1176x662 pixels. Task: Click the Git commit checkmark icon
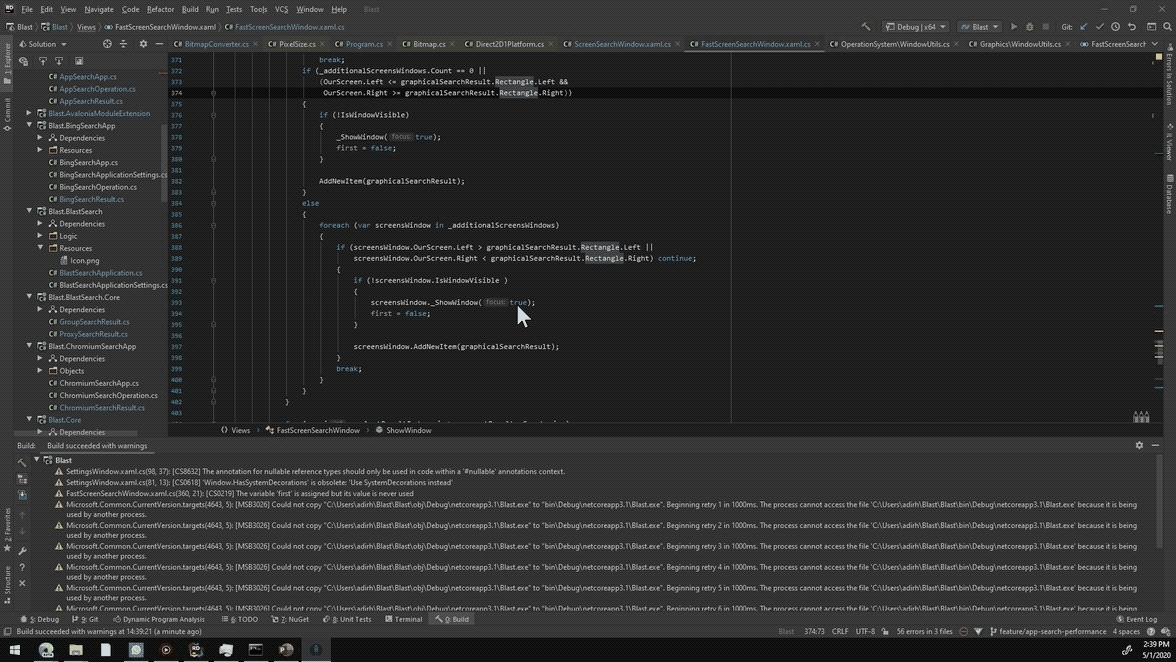coord(1100,27)
